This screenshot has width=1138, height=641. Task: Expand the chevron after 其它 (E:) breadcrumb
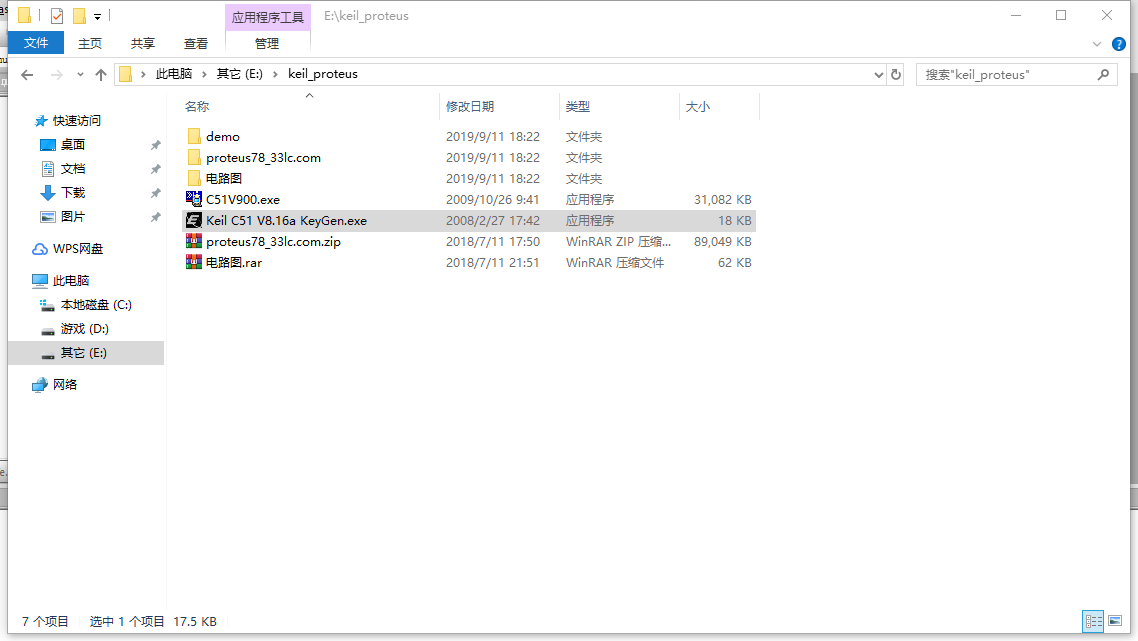click(x=275, y=74)
